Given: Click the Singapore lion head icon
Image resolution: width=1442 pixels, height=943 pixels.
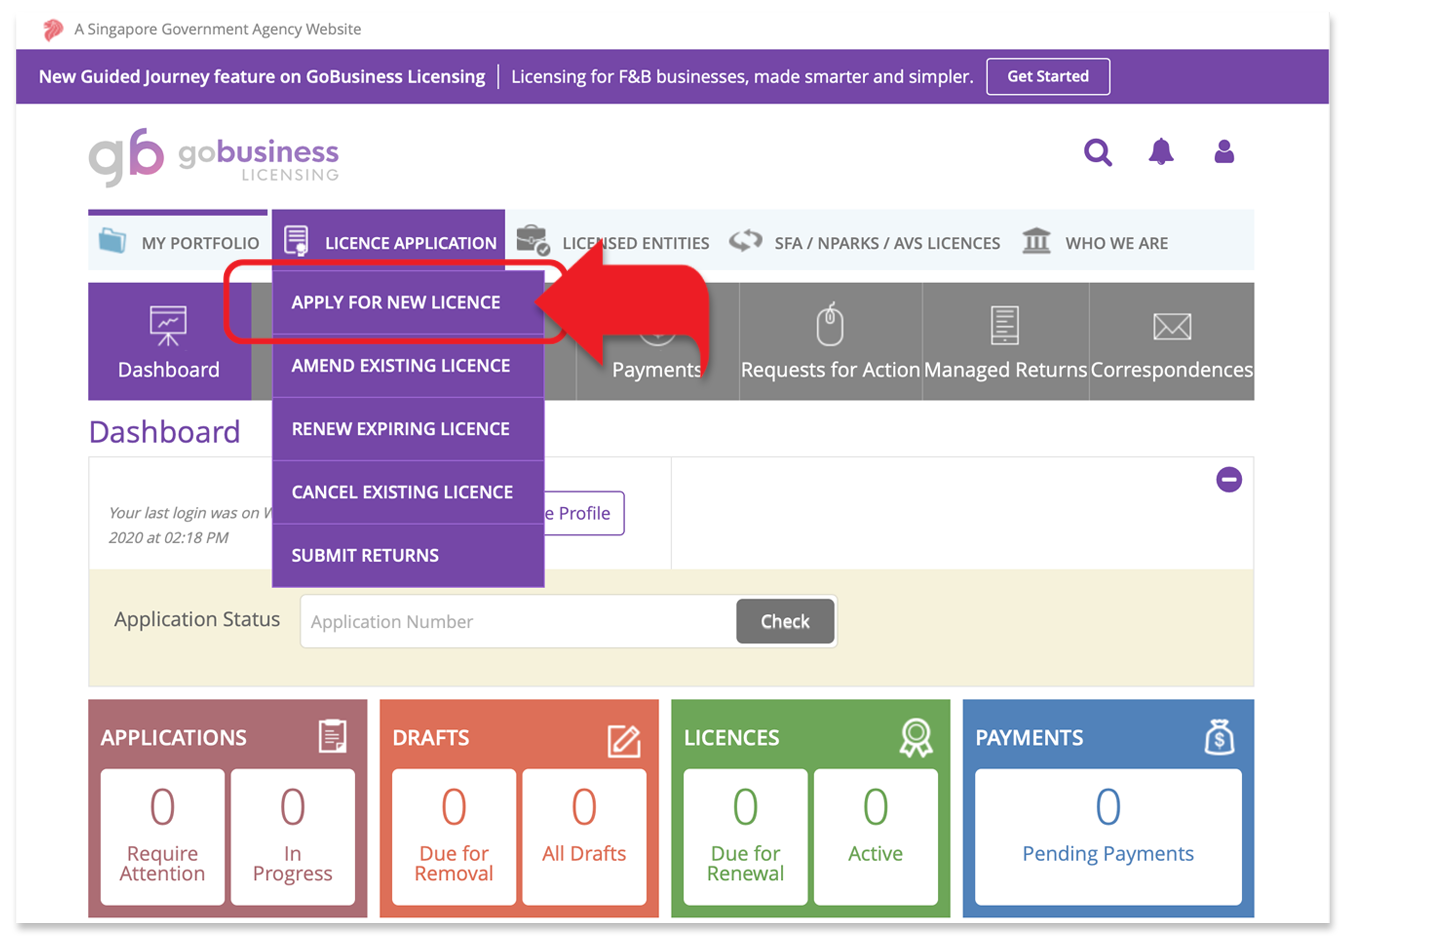Looking at the screenshot, I should click(x=53, y=29).
